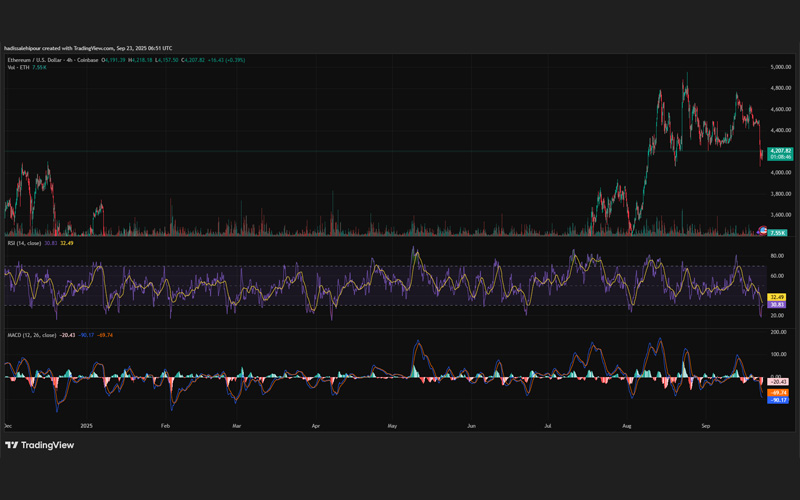Select the MACD (12, 26, close) indicator legend

coord(32,335)
